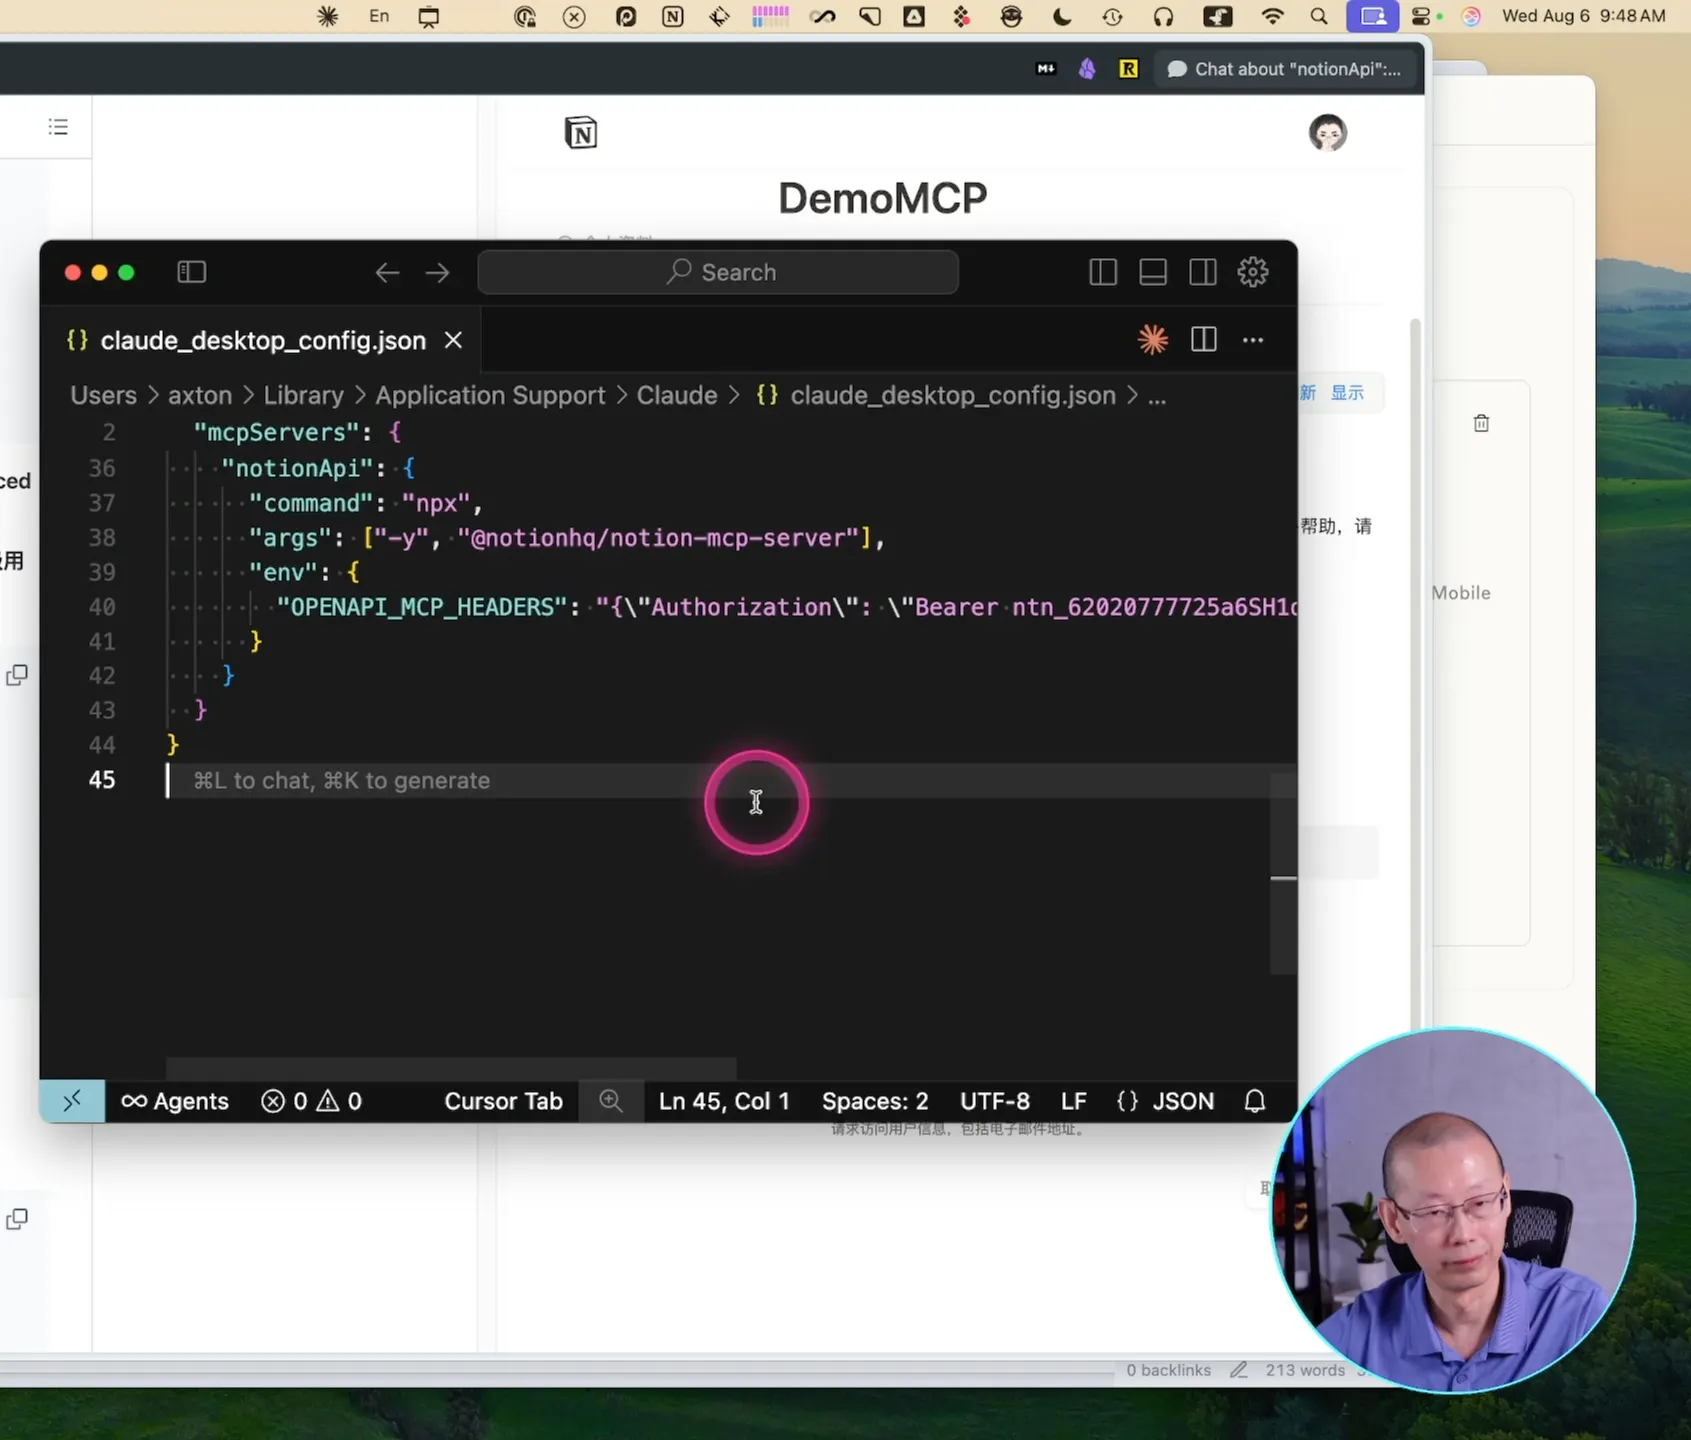This screenshot has width=1691, height=1440.
Task: Split the editor to the right
Action: 1204,340
